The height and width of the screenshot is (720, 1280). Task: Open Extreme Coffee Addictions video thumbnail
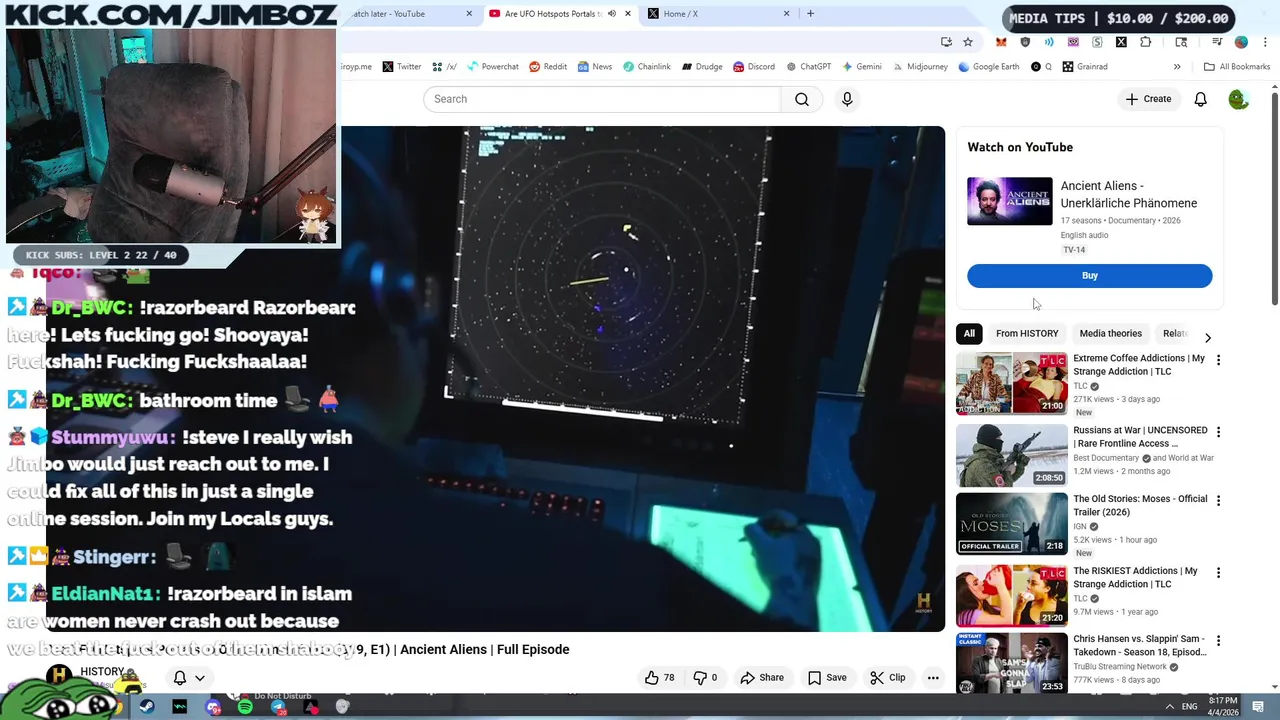(1011, 383)
